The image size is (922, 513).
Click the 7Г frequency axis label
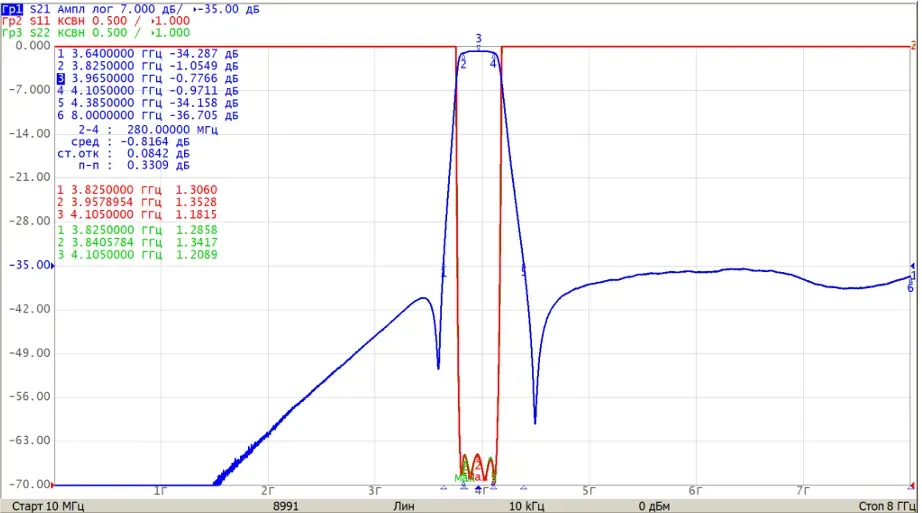803,491
